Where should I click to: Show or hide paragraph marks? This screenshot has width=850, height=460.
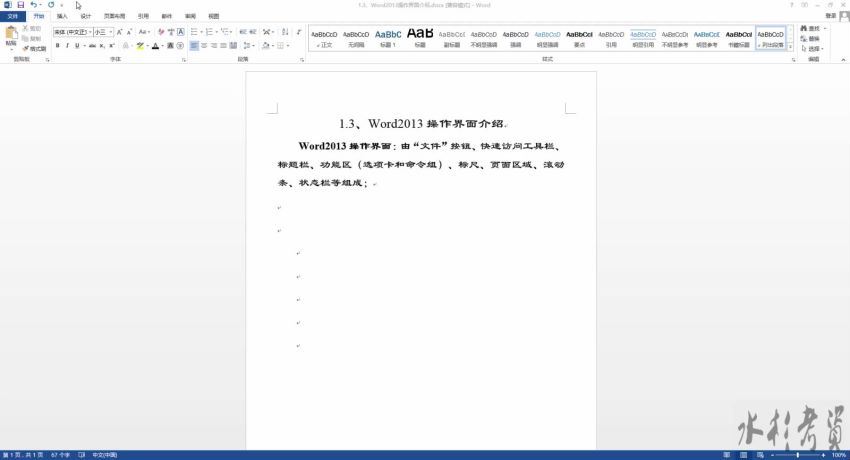(x=298, y=33)
